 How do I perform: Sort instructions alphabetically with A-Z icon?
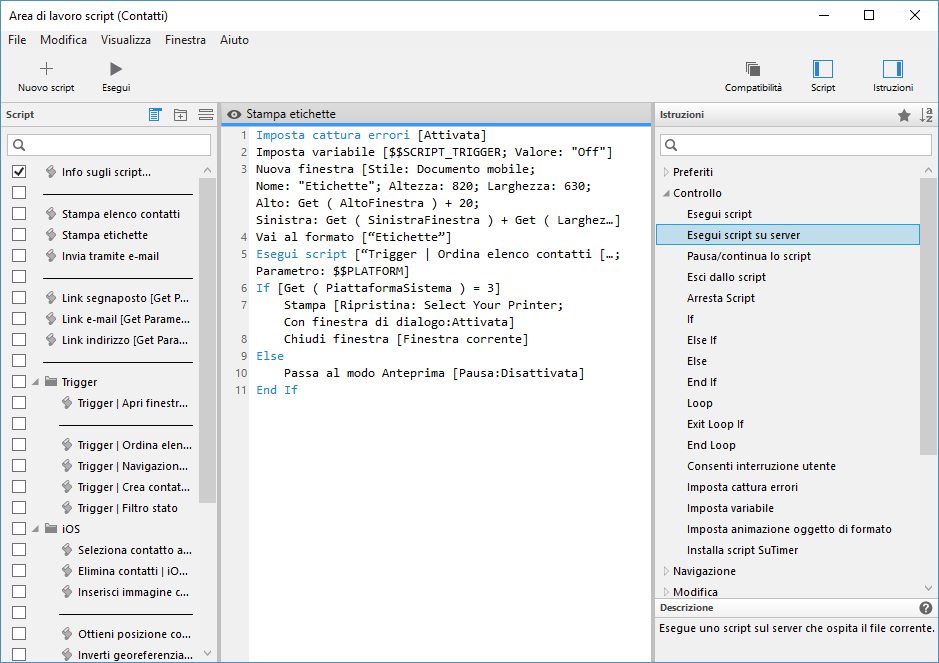point(926,115)
